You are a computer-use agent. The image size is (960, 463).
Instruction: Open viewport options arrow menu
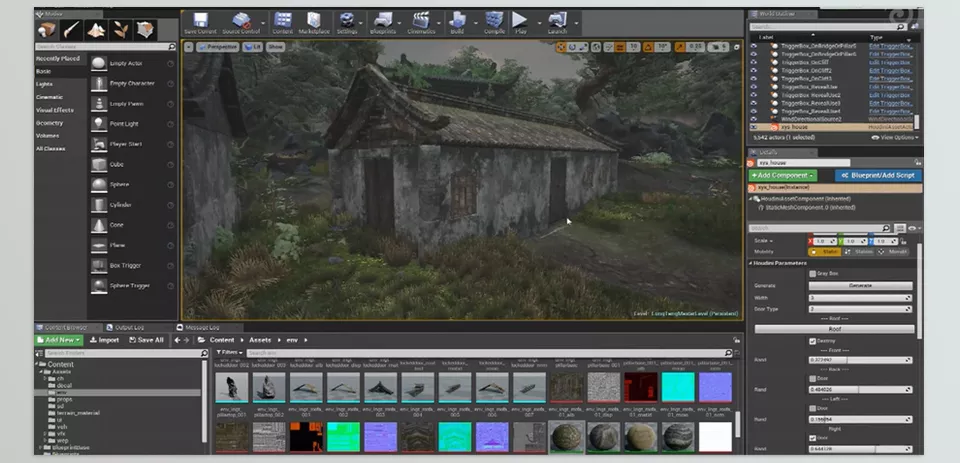point(189,47)
